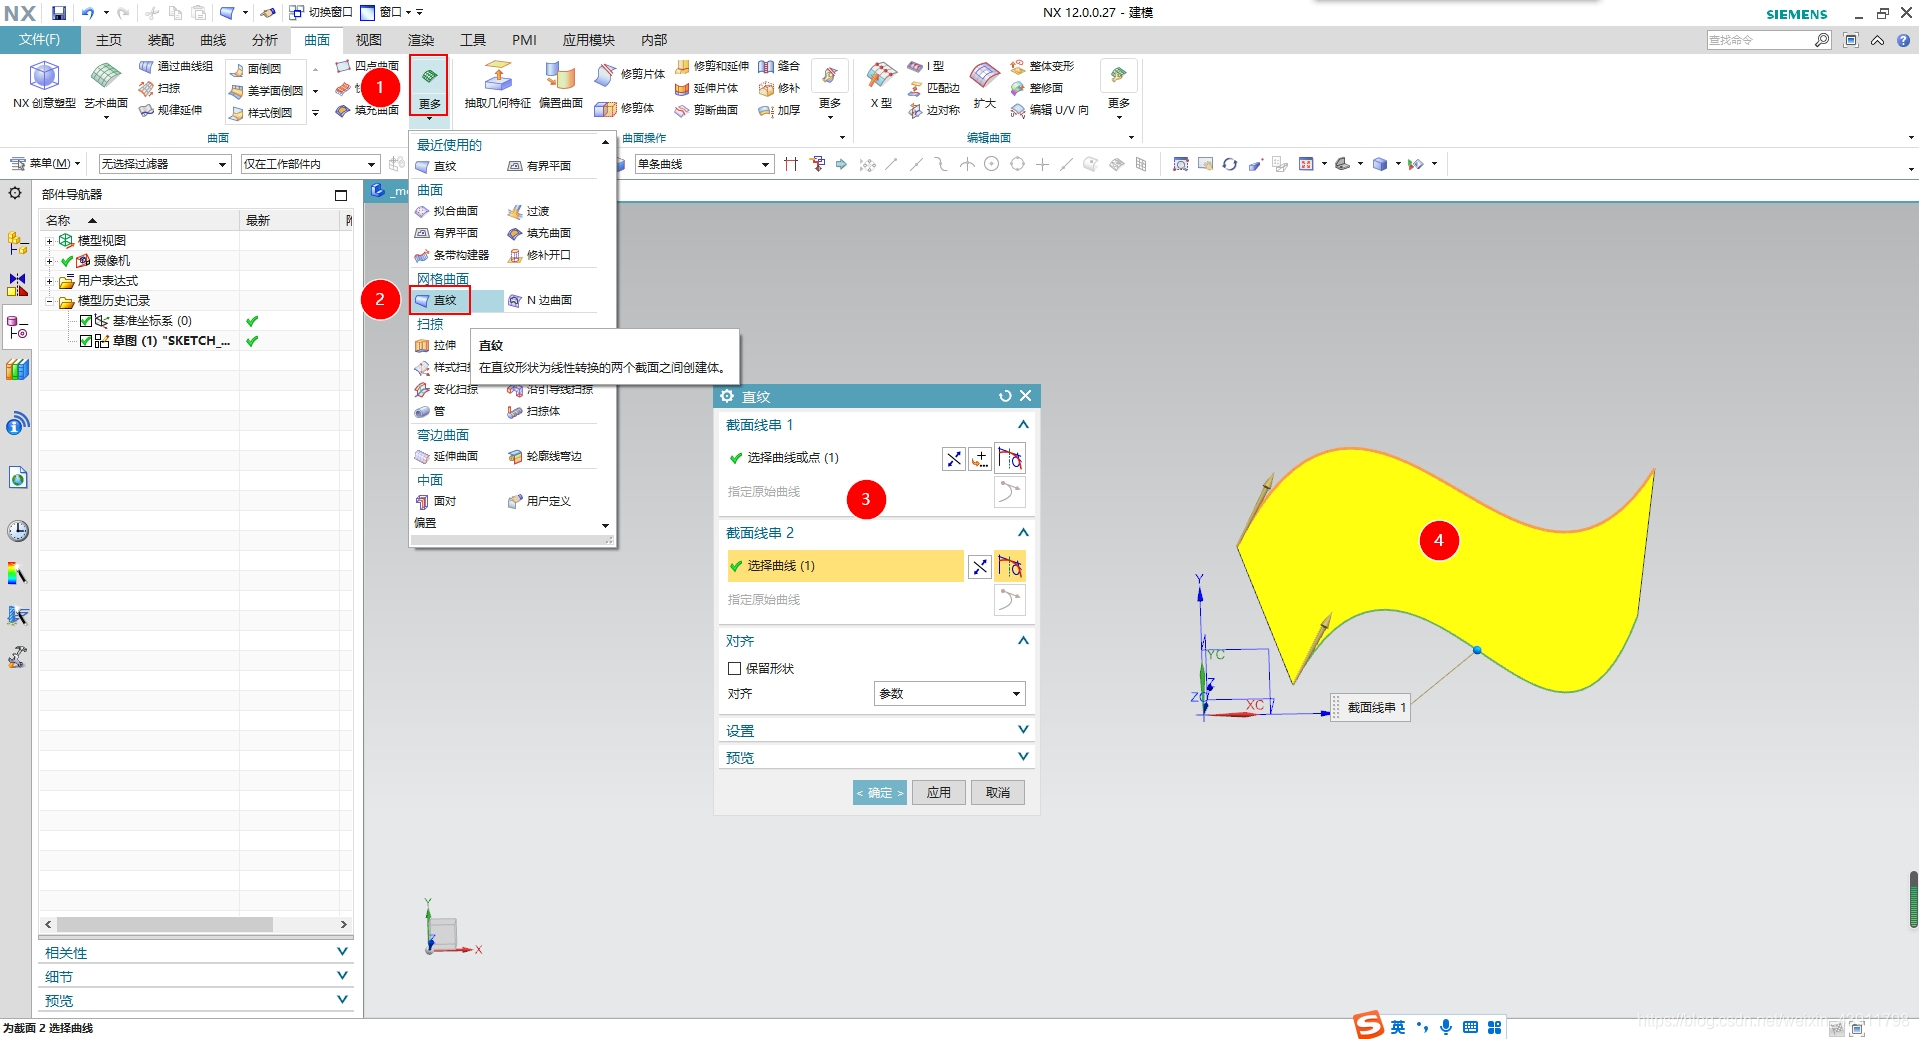1919x1039 pixels.
Task: Toggle the 保留形状 checkbox
Action: click(x=735, y=668)
